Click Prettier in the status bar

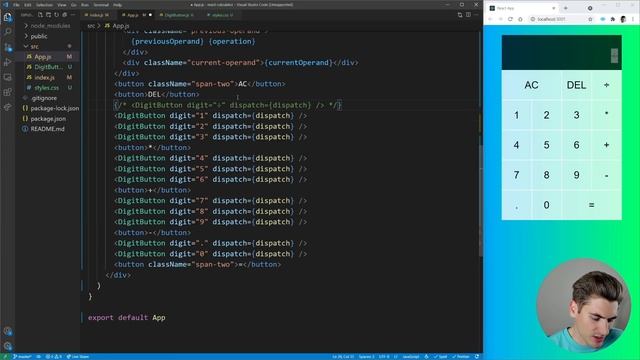point(461,357)
